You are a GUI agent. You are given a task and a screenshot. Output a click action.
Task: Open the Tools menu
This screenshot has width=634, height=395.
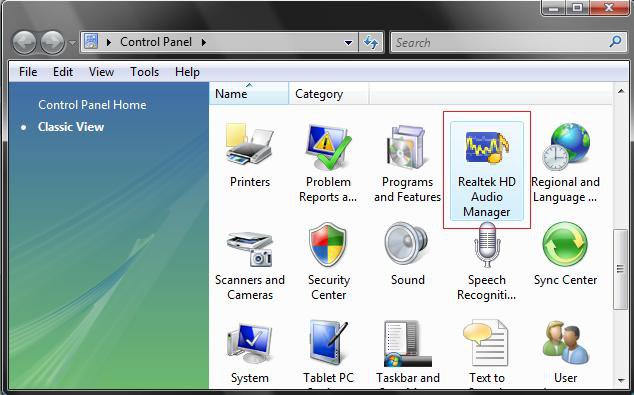tap(144, 72)
